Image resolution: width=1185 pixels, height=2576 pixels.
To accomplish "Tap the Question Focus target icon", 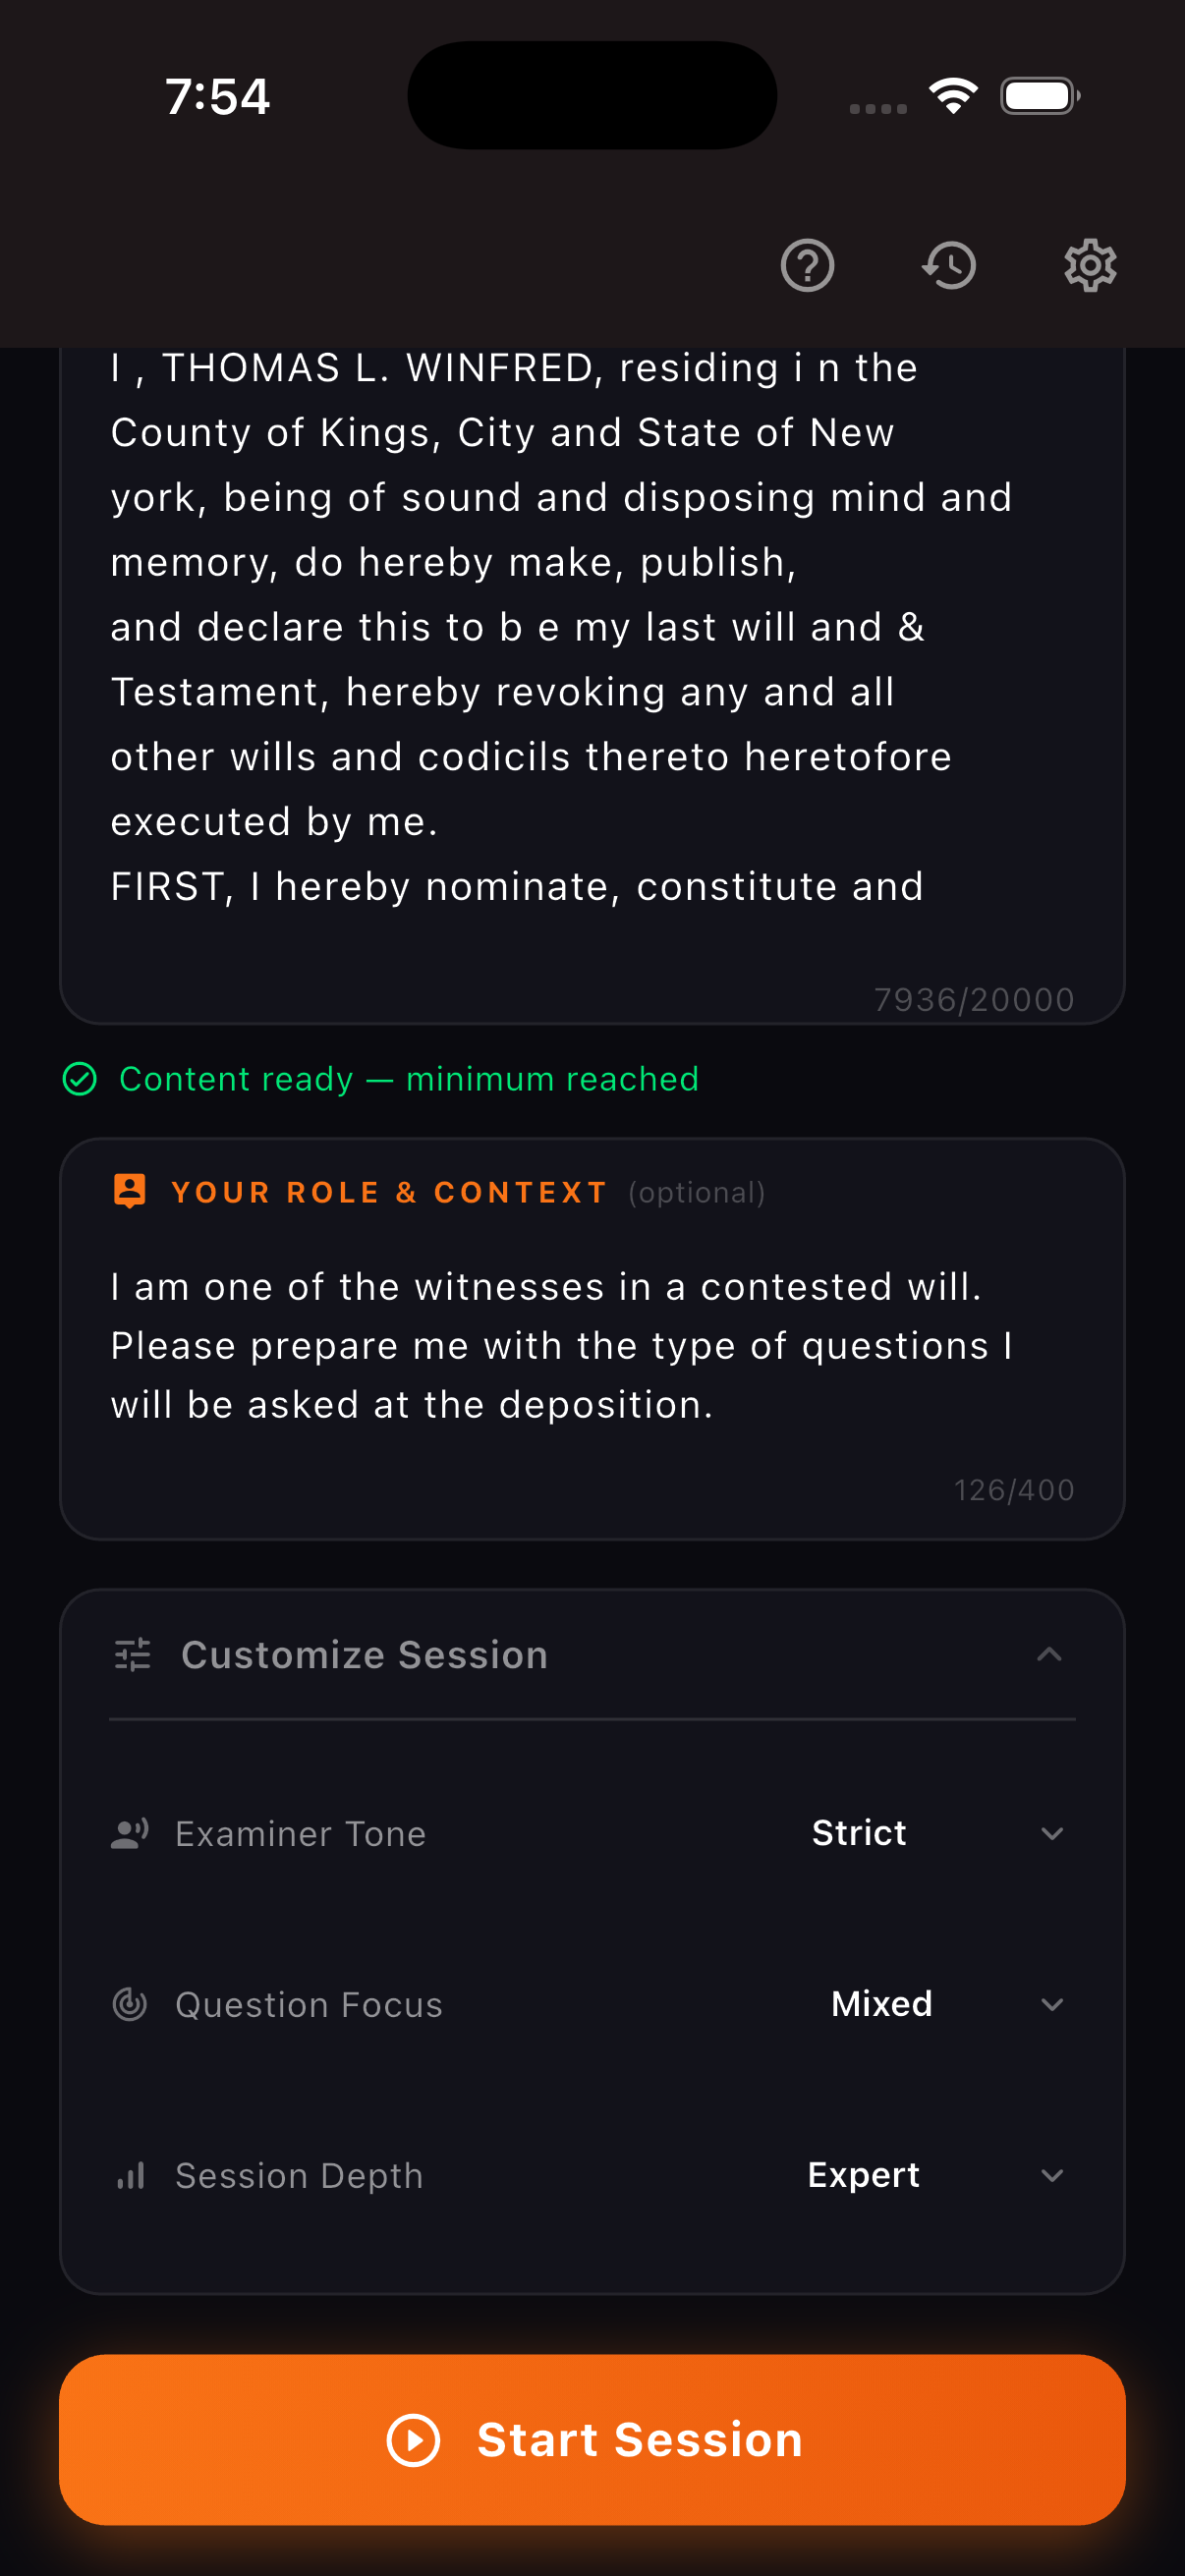I will 130,2004.
